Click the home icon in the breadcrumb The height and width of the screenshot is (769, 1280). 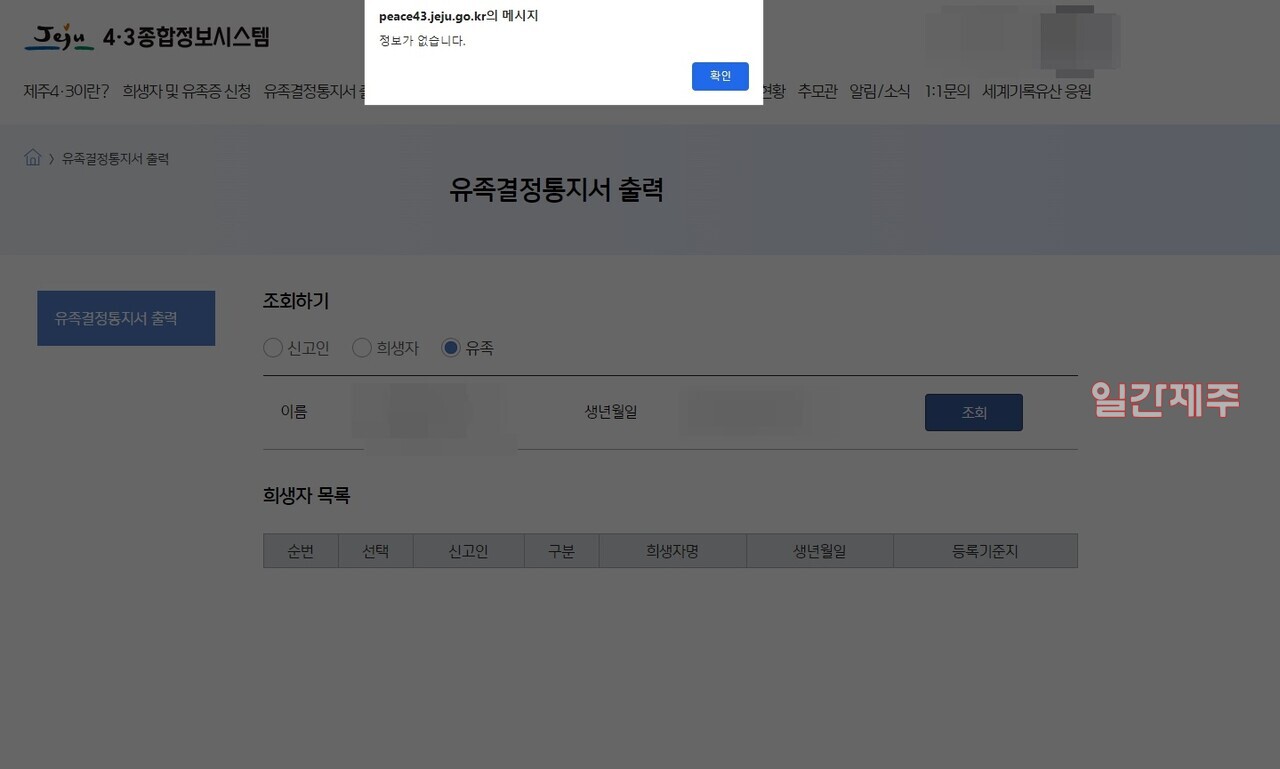pos(31,157)
